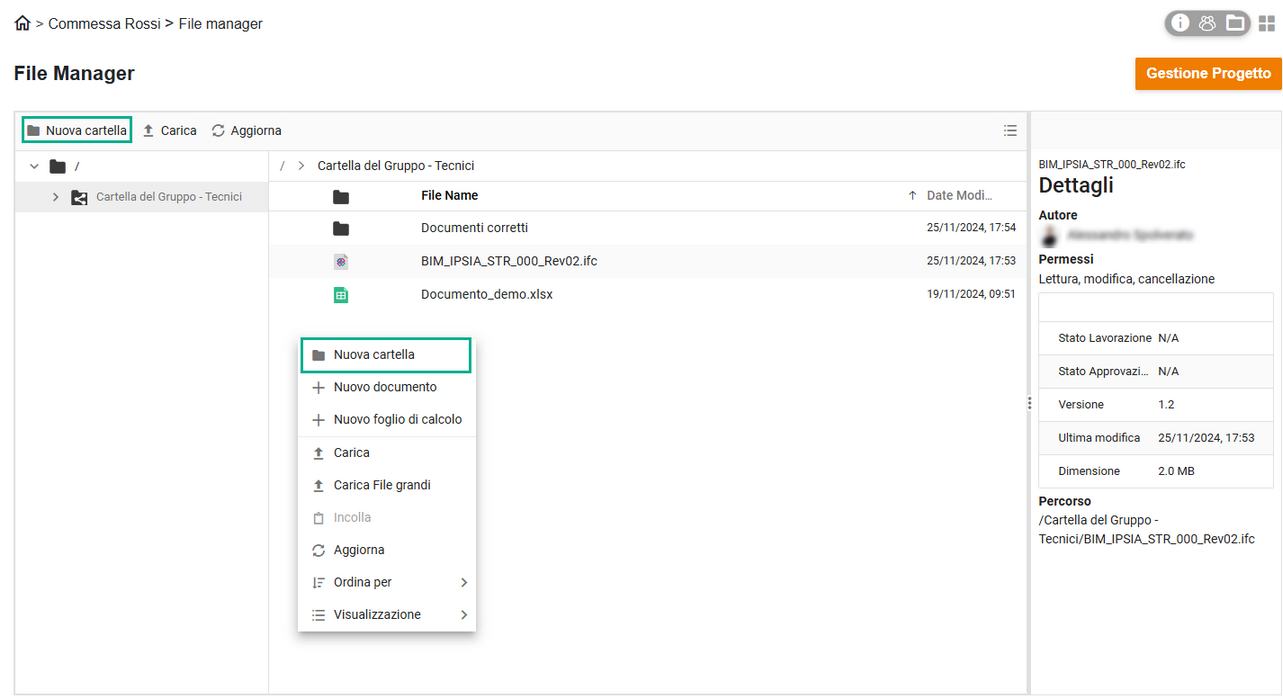Sort by Date Modi… column header

[960, 196]
